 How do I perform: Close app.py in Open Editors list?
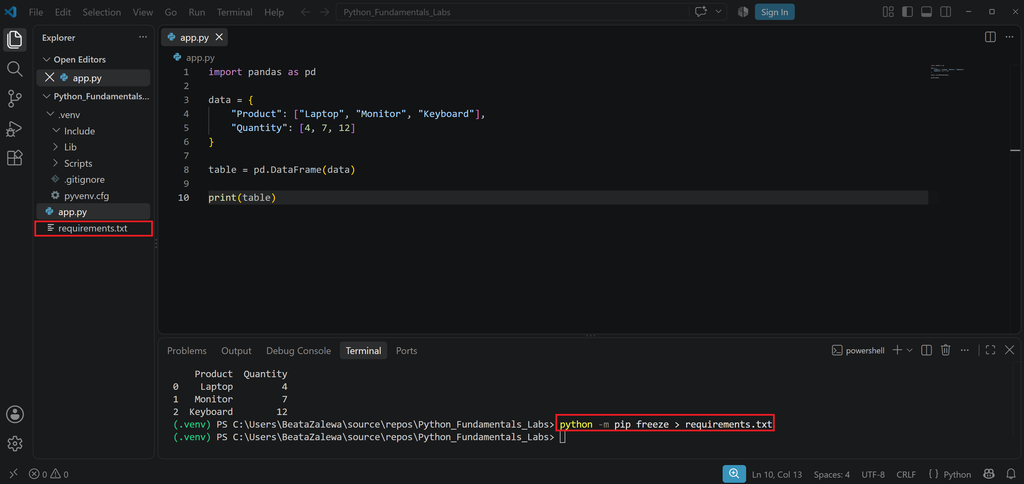[49, 77]
